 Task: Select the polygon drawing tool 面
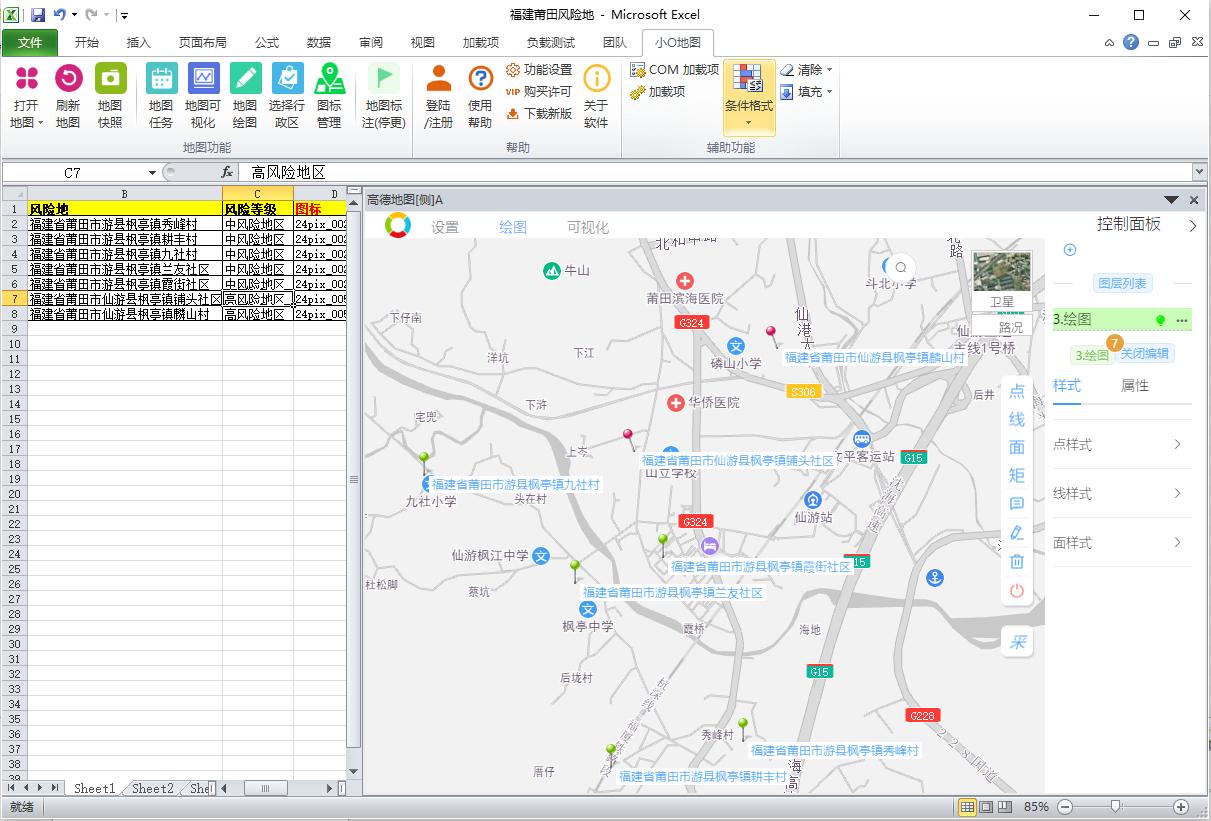pyautogui.click(x=1016, y=448)
